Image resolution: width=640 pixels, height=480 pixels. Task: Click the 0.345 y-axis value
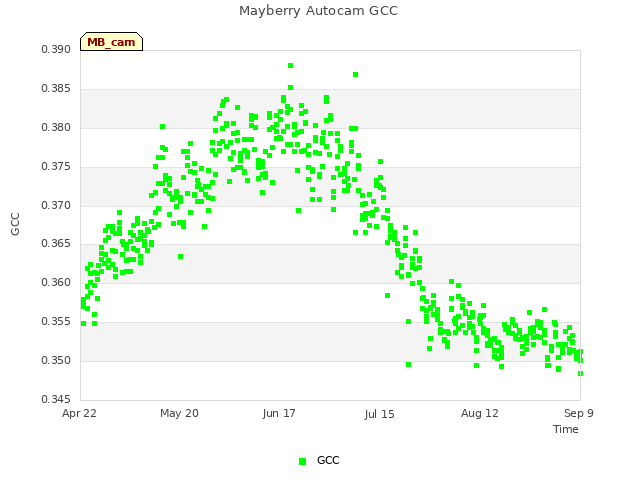[56, 399]
